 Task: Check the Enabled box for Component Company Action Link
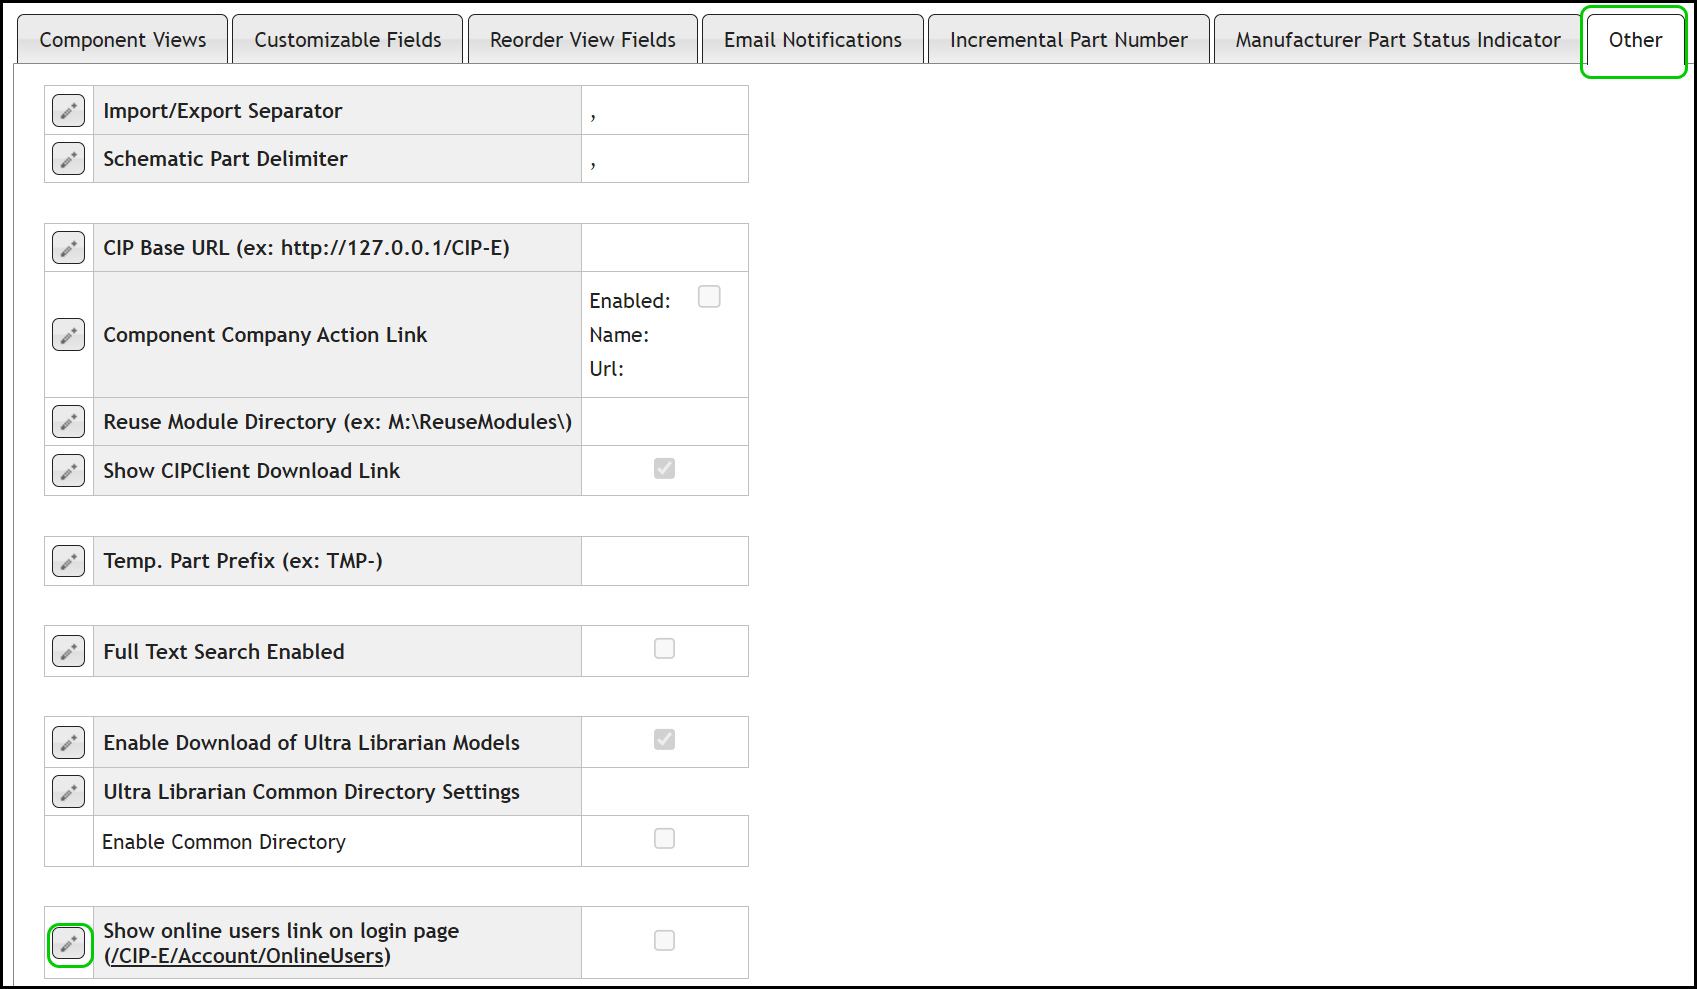pyautogui.click(x=709, y=296)
